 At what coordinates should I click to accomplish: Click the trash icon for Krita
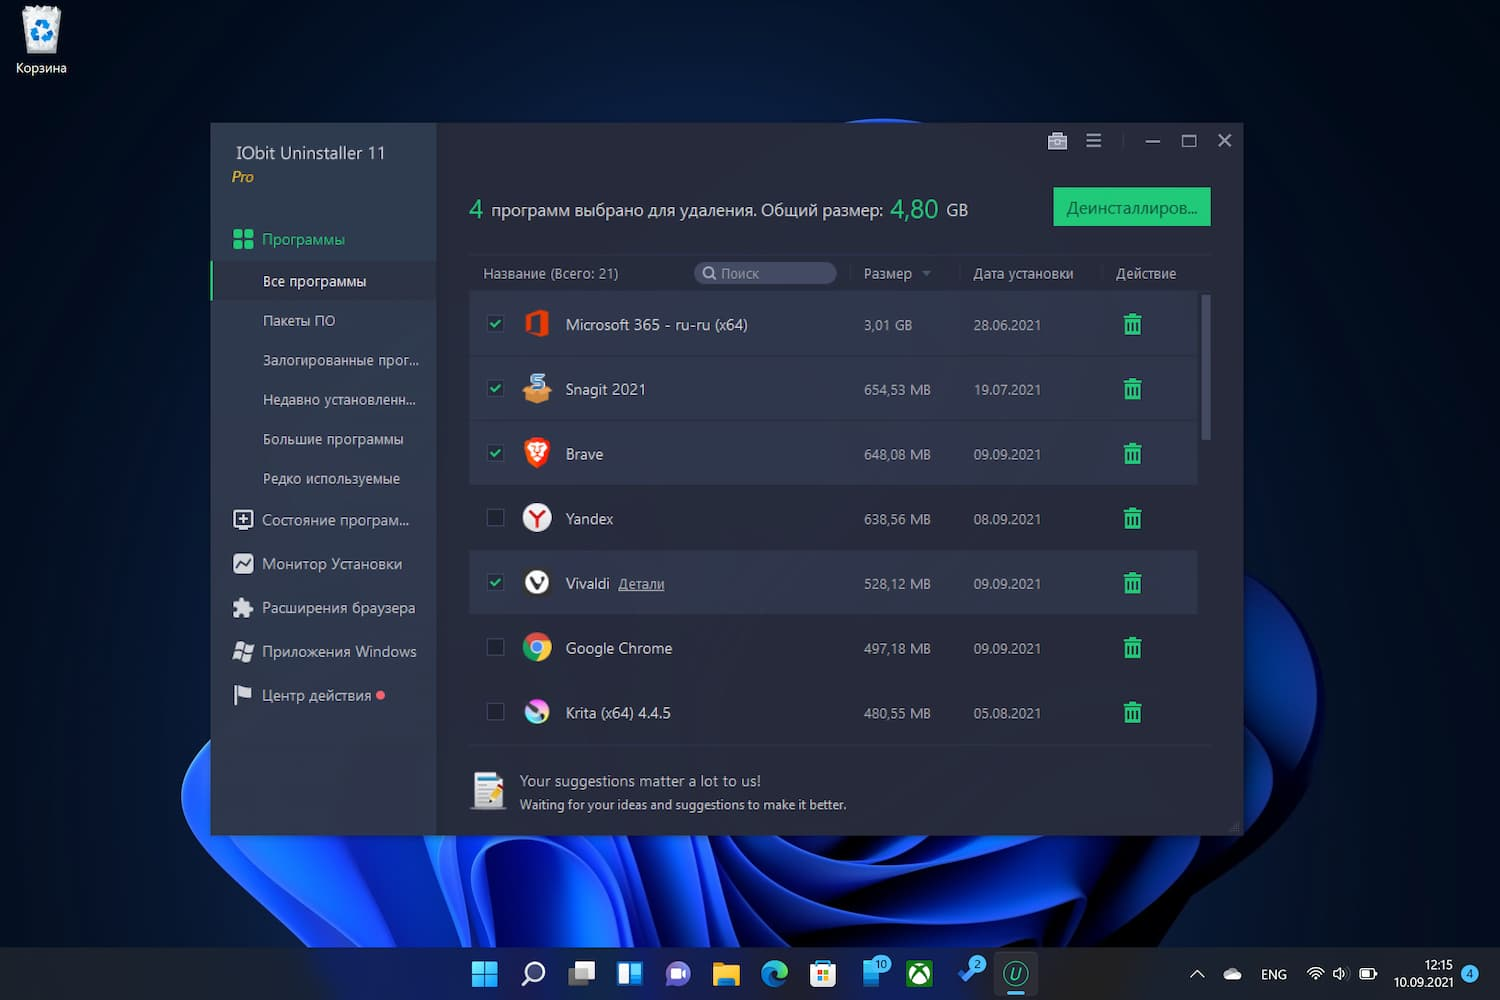click(x=1132, y=712)
